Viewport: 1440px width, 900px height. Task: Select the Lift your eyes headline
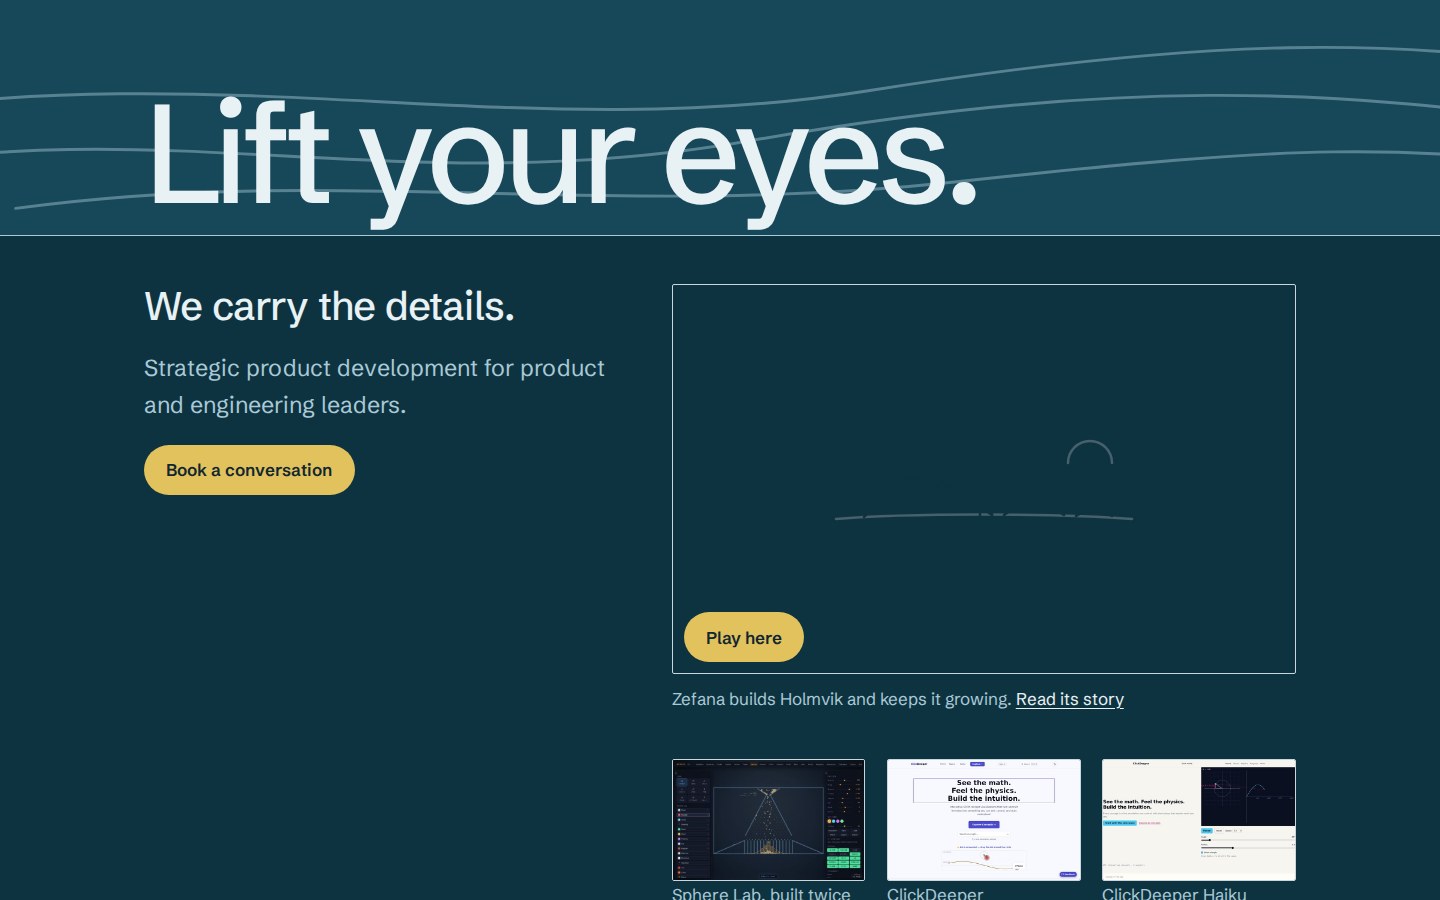(x=562, y=158)
